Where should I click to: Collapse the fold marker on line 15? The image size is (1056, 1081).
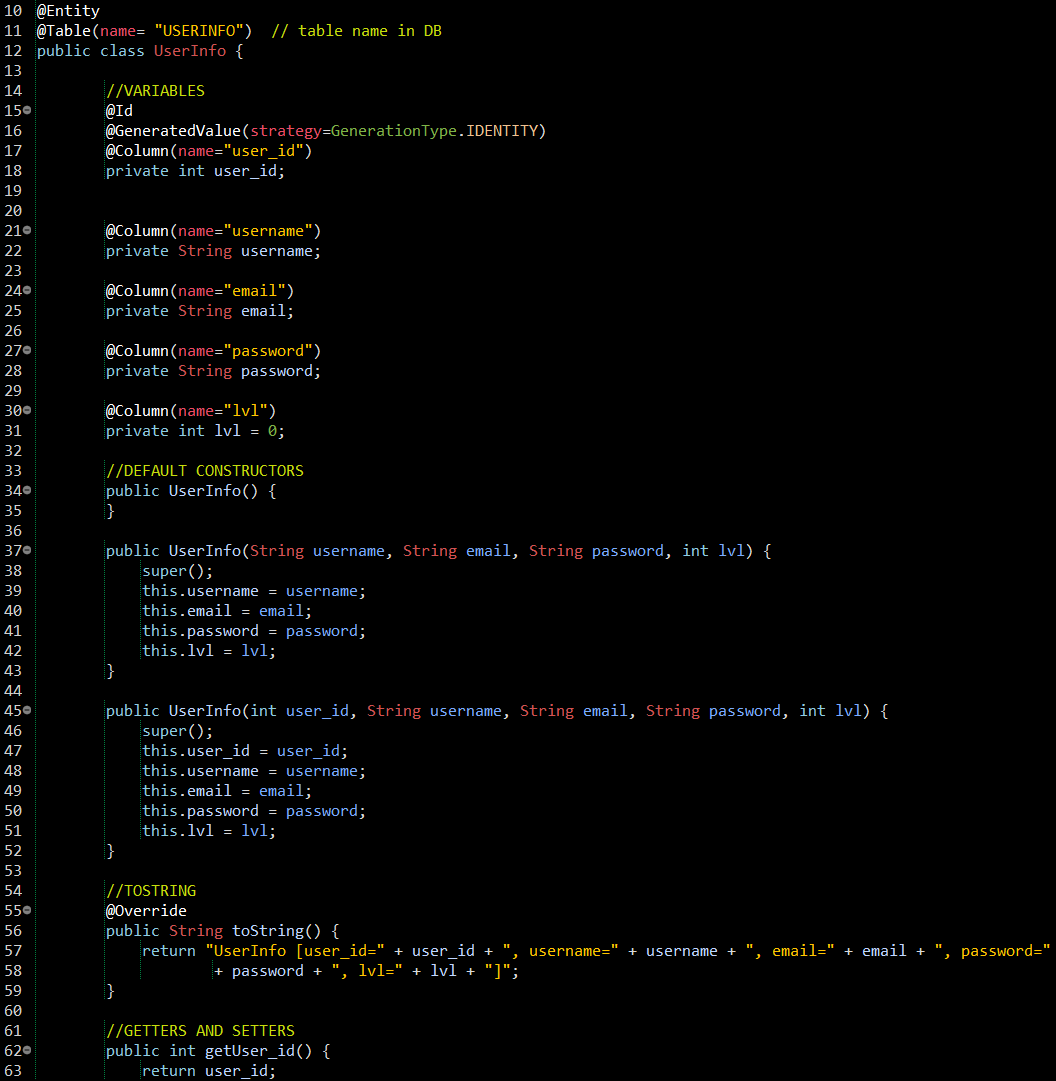[x=27, y=110]
